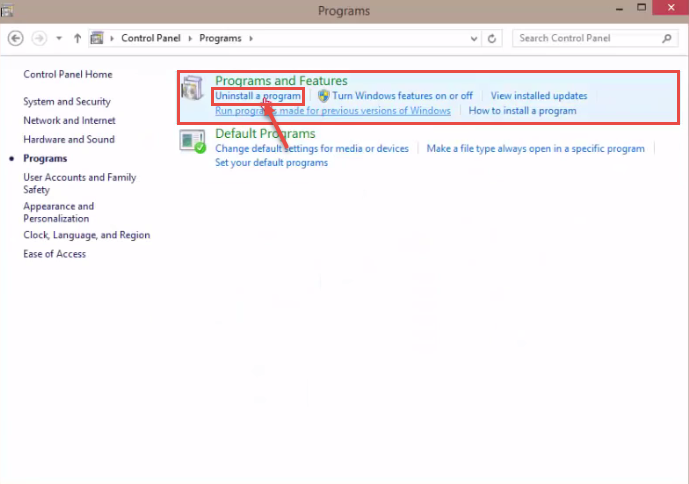This screenshot has width=689, height=484.
Task: Open Turn Windows features on or off
Action: pos(403,96)
